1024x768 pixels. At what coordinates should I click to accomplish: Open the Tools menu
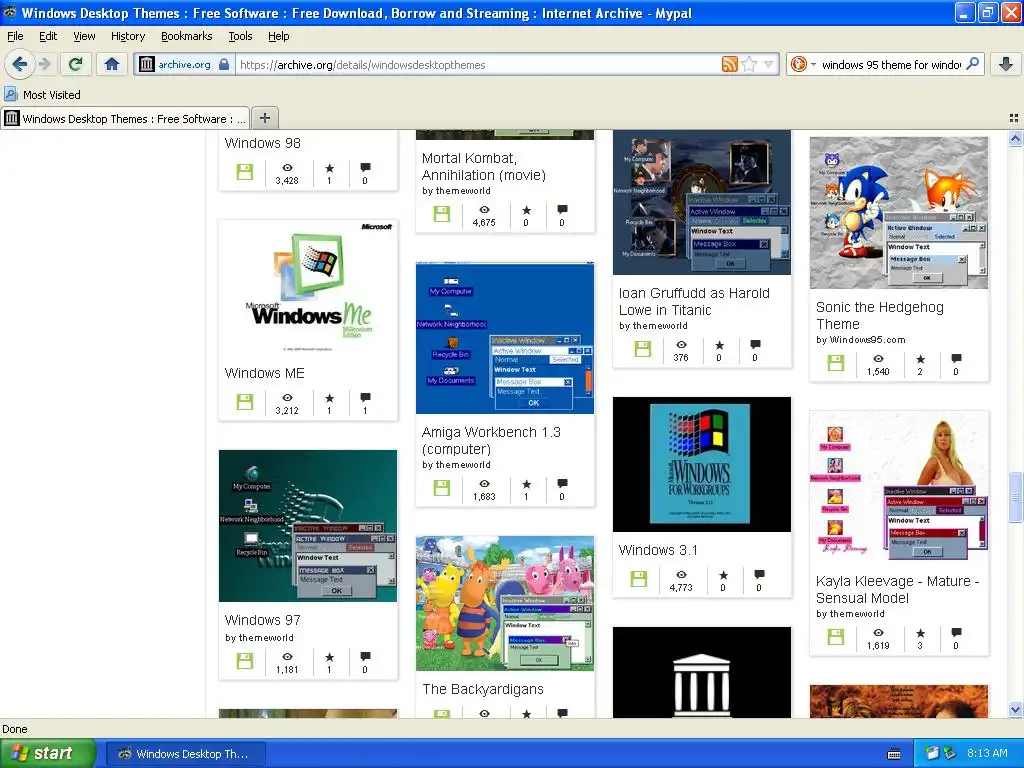(x=240, y=36)
